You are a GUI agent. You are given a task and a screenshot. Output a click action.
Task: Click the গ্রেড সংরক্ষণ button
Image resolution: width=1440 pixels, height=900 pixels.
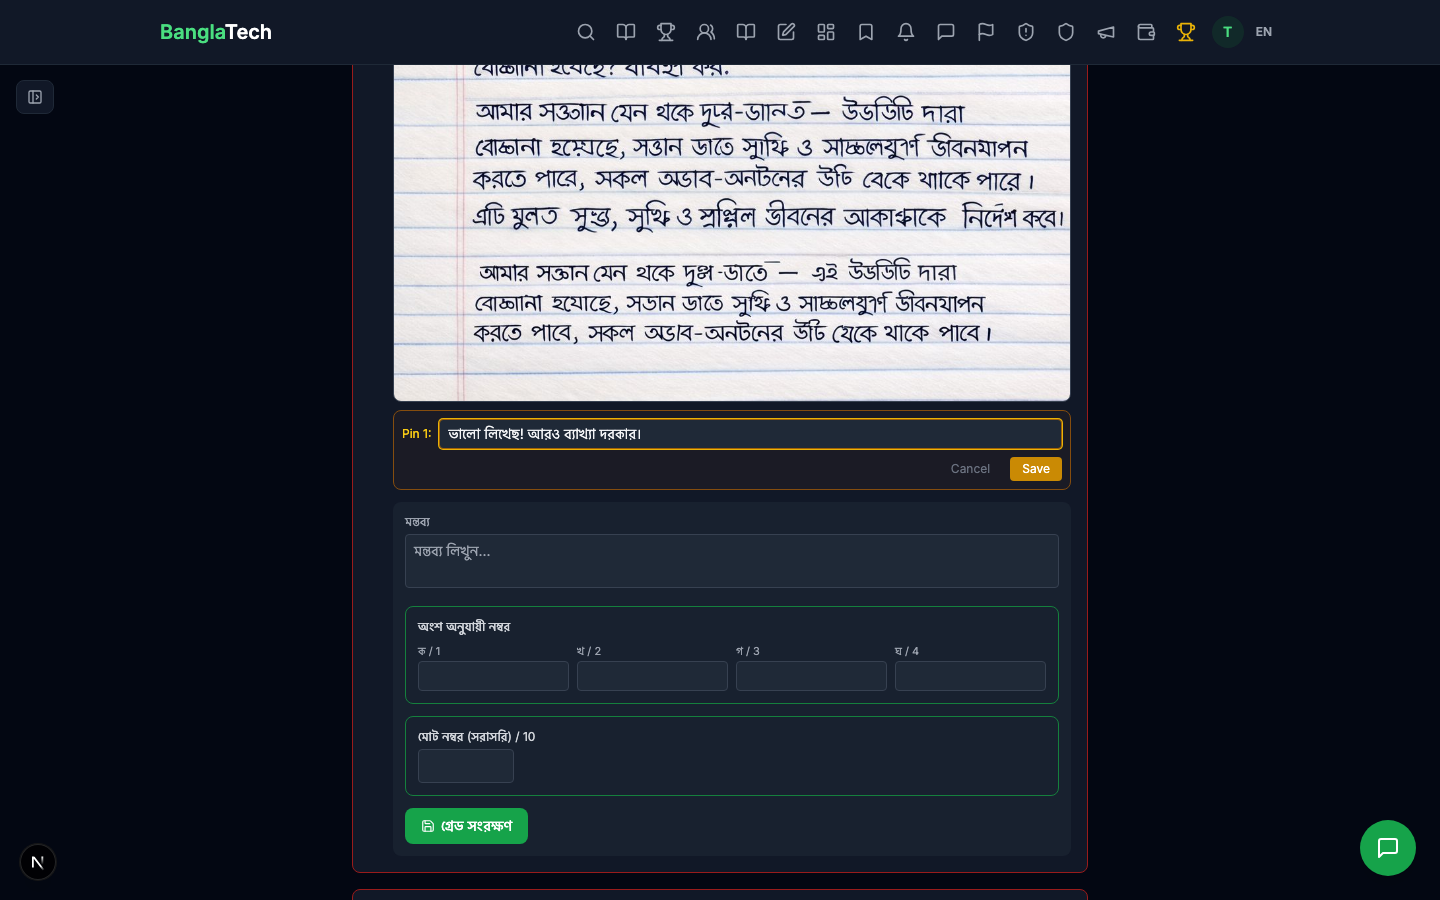(x=466, y=826)
